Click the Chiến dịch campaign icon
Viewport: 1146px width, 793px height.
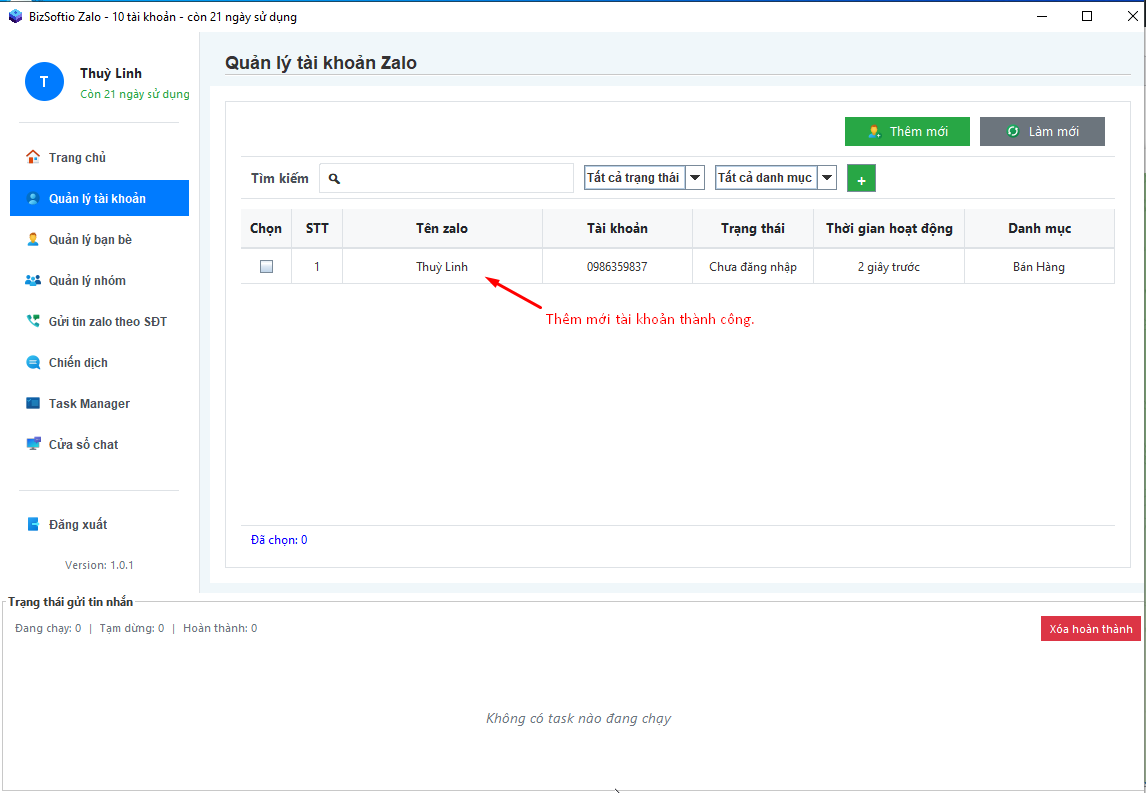tap(33, 362)
